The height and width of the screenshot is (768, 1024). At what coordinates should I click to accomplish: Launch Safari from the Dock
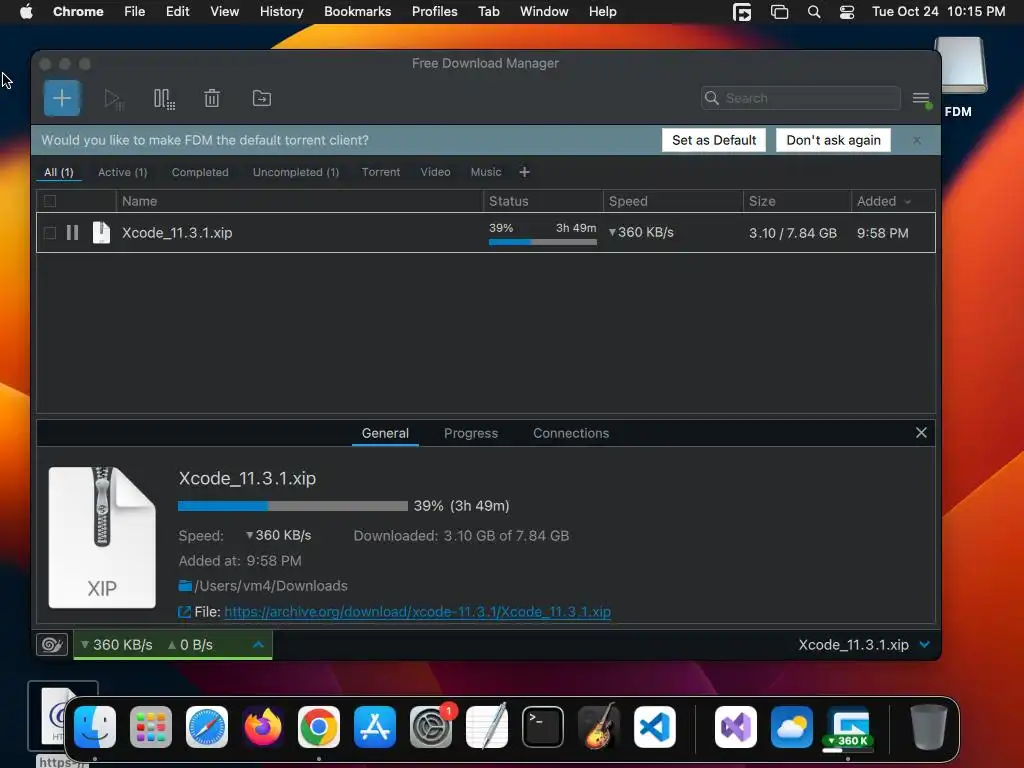[207, 727]
